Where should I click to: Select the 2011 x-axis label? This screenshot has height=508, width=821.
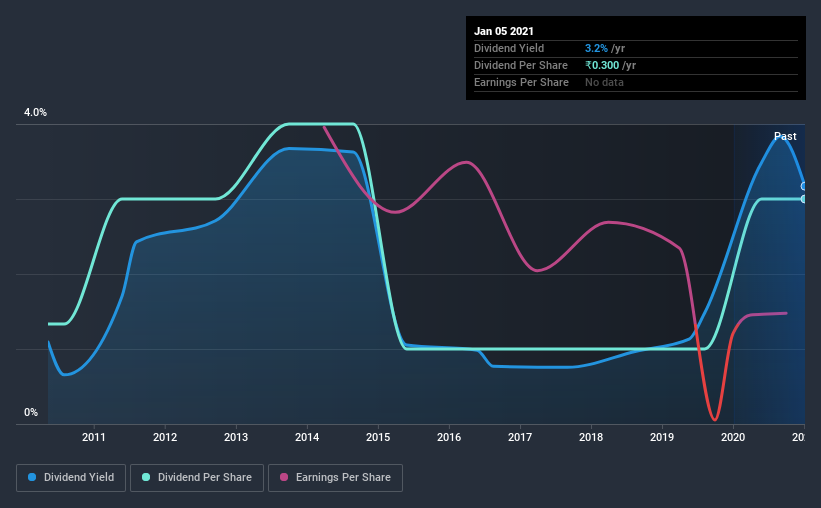(x=94, y=437)
